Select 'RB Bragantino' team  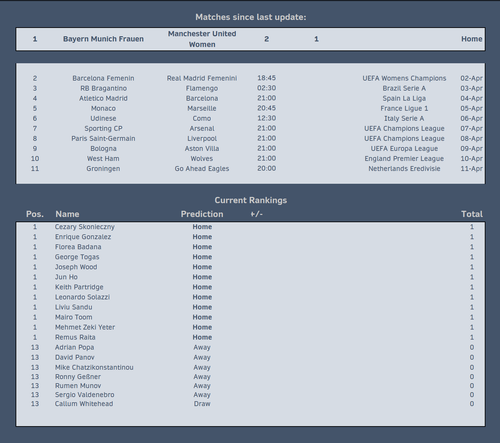103,88
